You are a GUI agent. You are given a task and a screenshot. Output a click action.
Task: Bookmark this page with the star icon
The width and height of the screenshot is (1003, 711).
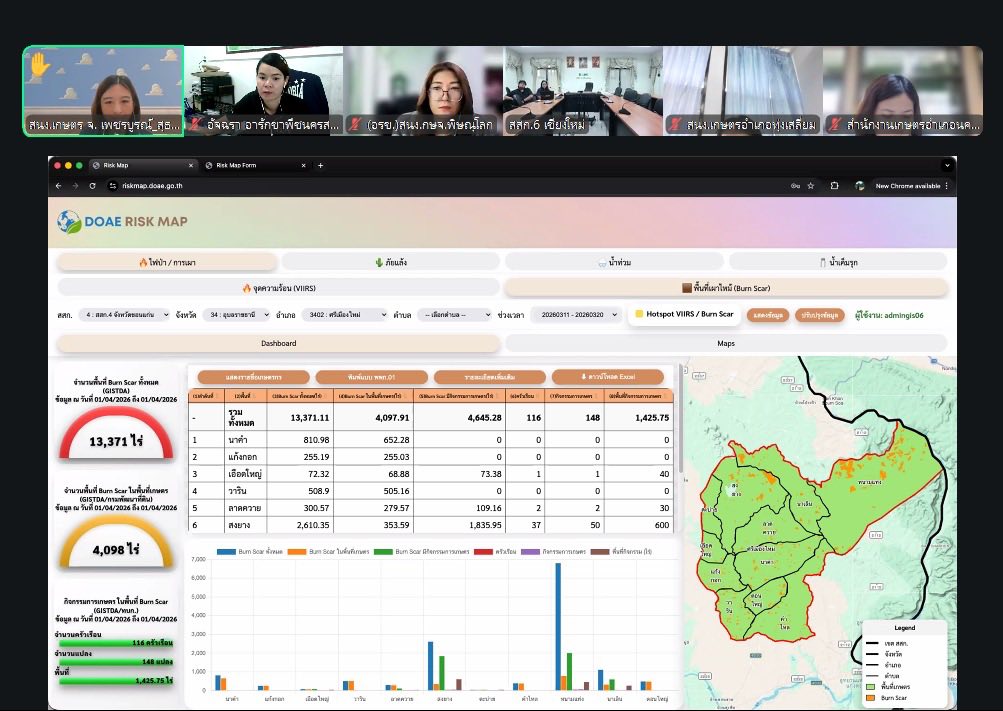[810, 186]
